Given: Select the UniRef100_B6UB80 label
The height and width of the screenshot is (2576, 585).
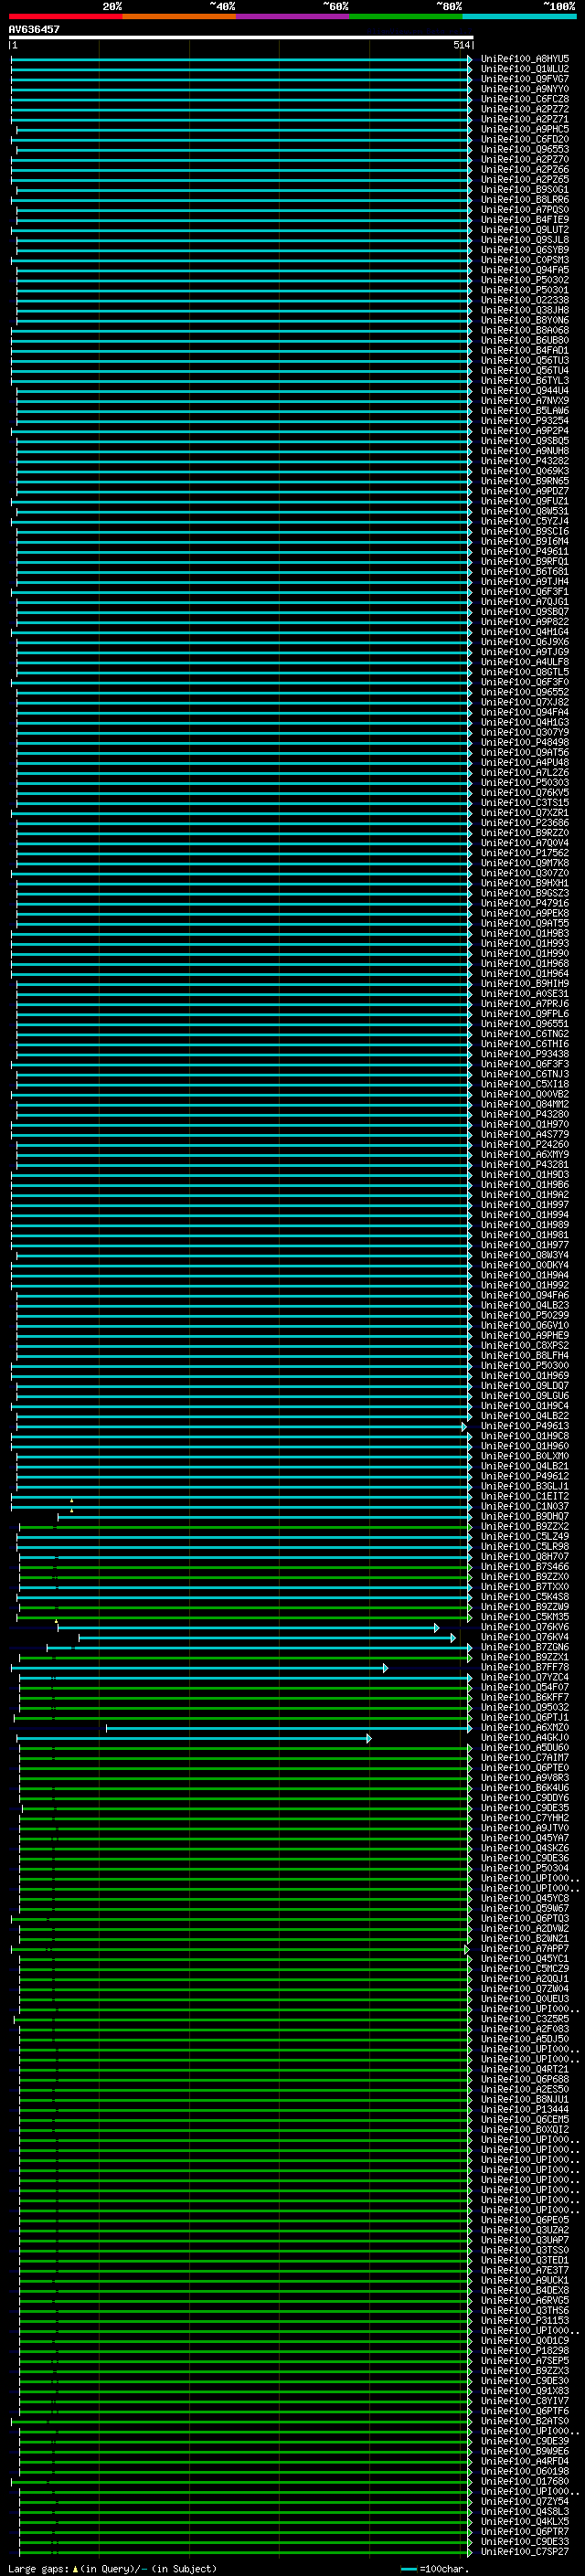Looking at the screenshot, I should click(x=524, y=340).
